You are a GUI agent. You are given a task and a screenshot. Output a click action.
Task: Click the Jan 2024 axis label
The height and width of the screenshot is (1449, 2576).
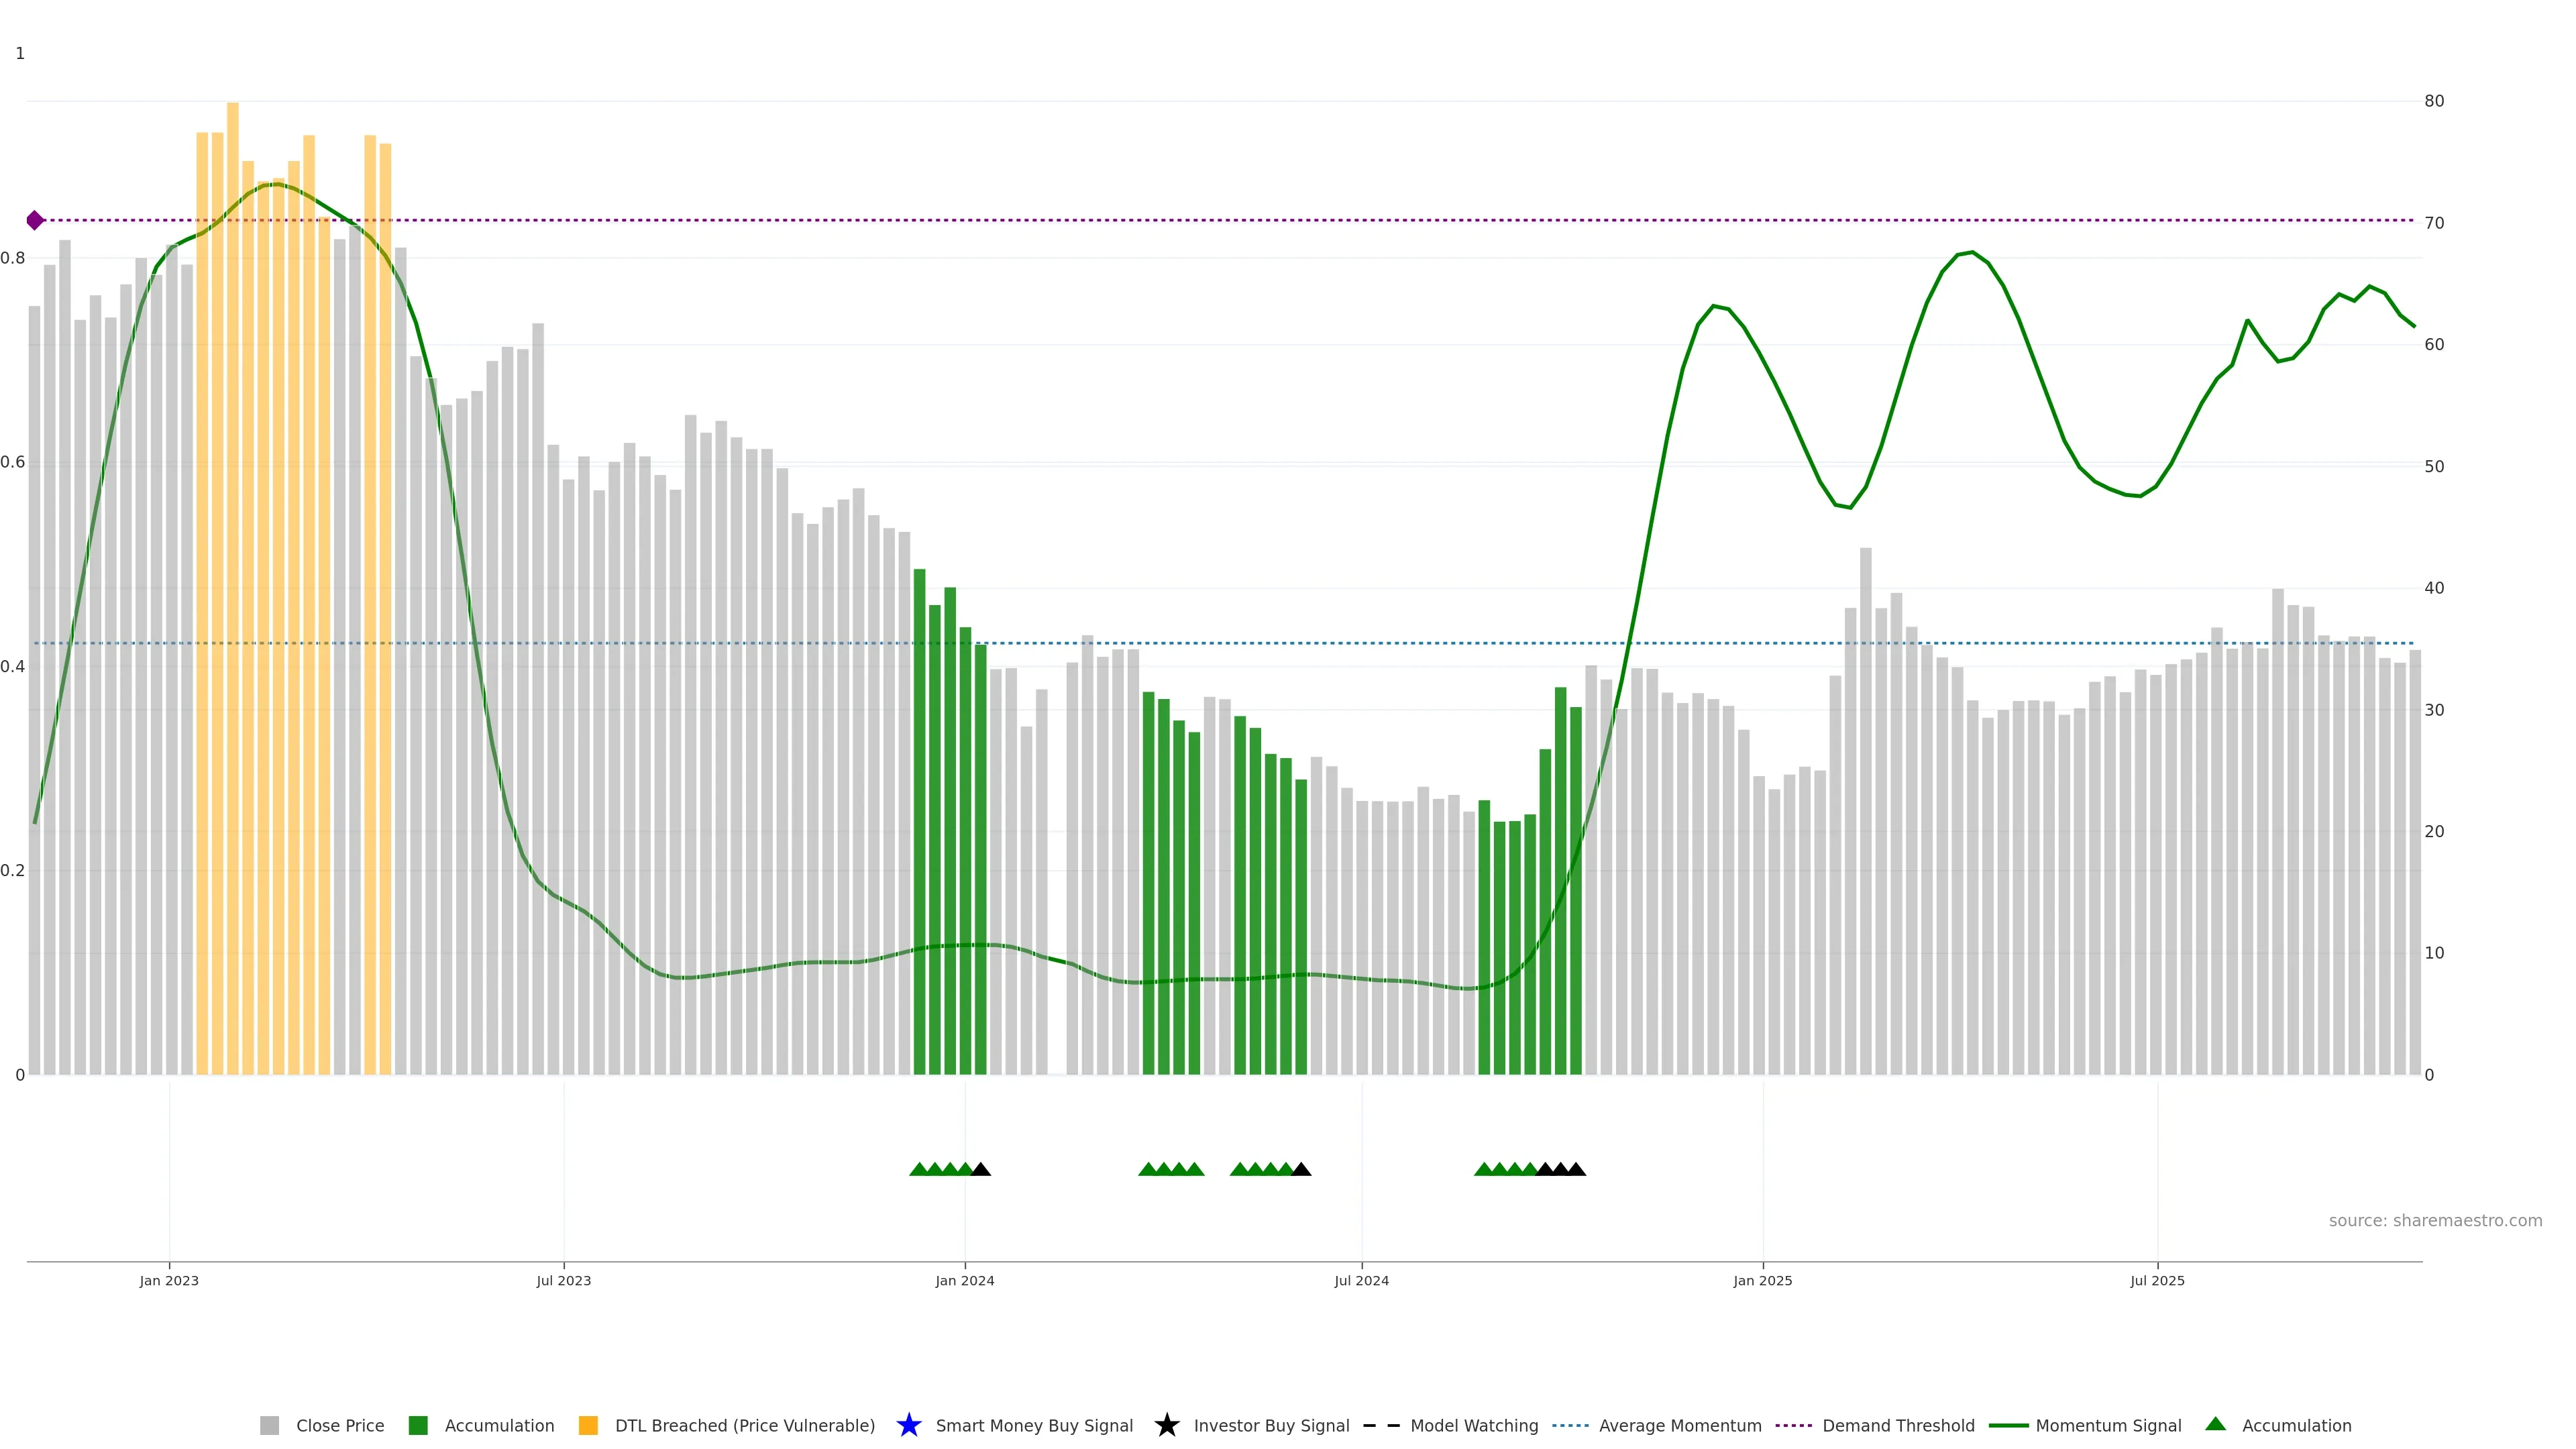click(x=964, y=1281)
